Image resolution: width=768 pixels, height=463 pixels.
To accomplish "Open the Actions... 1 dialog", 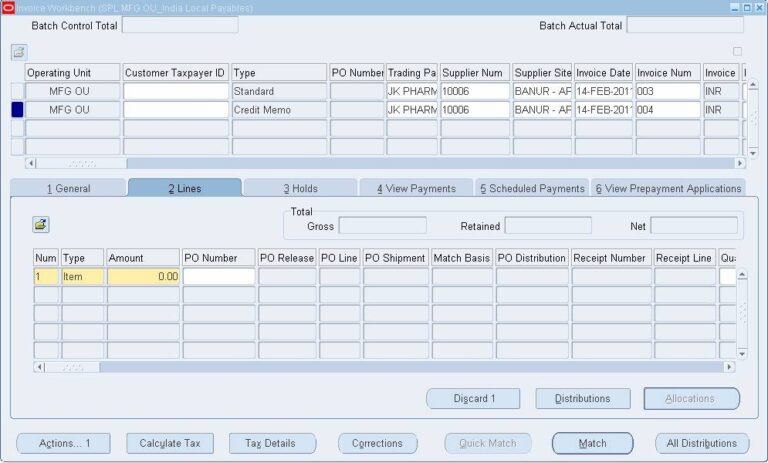I will [x=64, y=443].
